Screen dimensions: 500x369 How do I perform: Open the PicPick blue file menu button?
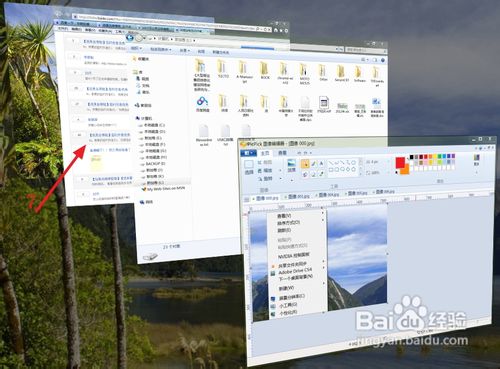[248, 153]
